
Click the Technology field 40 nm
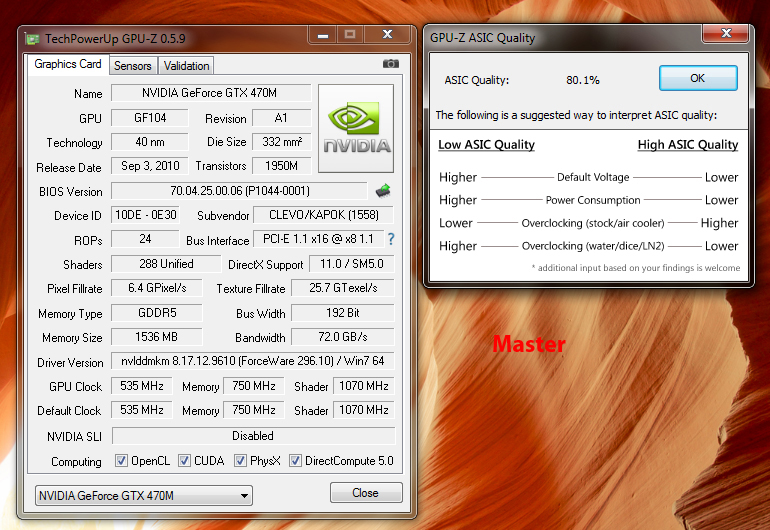[150, 142]
